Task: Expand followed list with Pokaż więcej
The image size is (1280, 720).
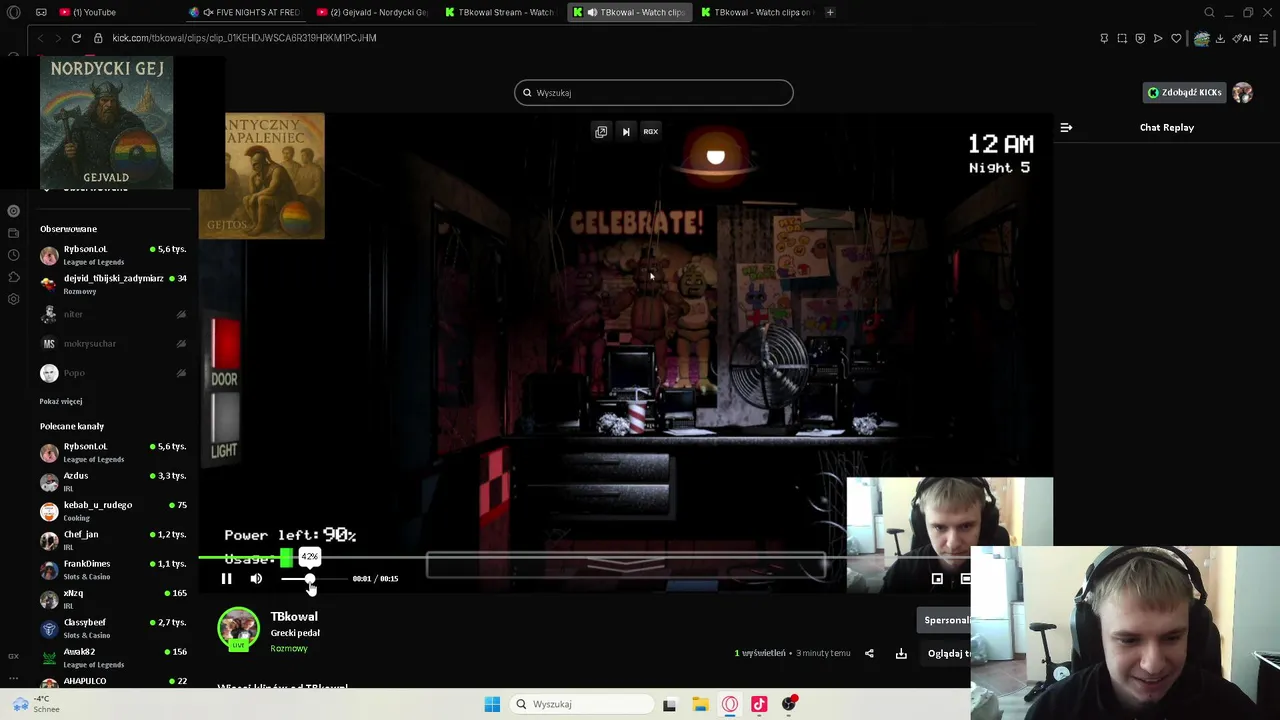Action: pyautogui.click(x=61, y=402)
